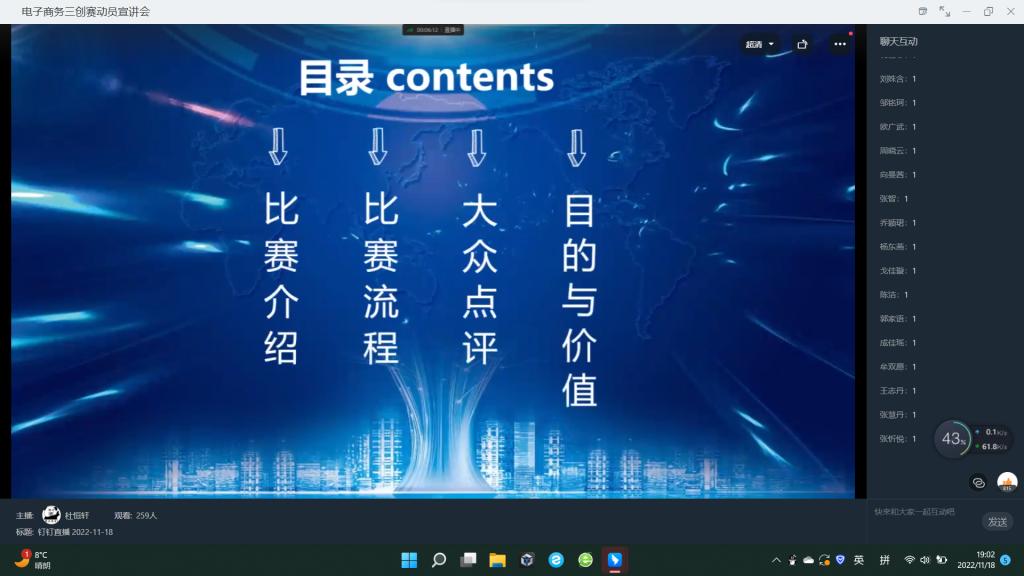
Task: Click the orange like icon in chat
Action: tap(1007, 482)
